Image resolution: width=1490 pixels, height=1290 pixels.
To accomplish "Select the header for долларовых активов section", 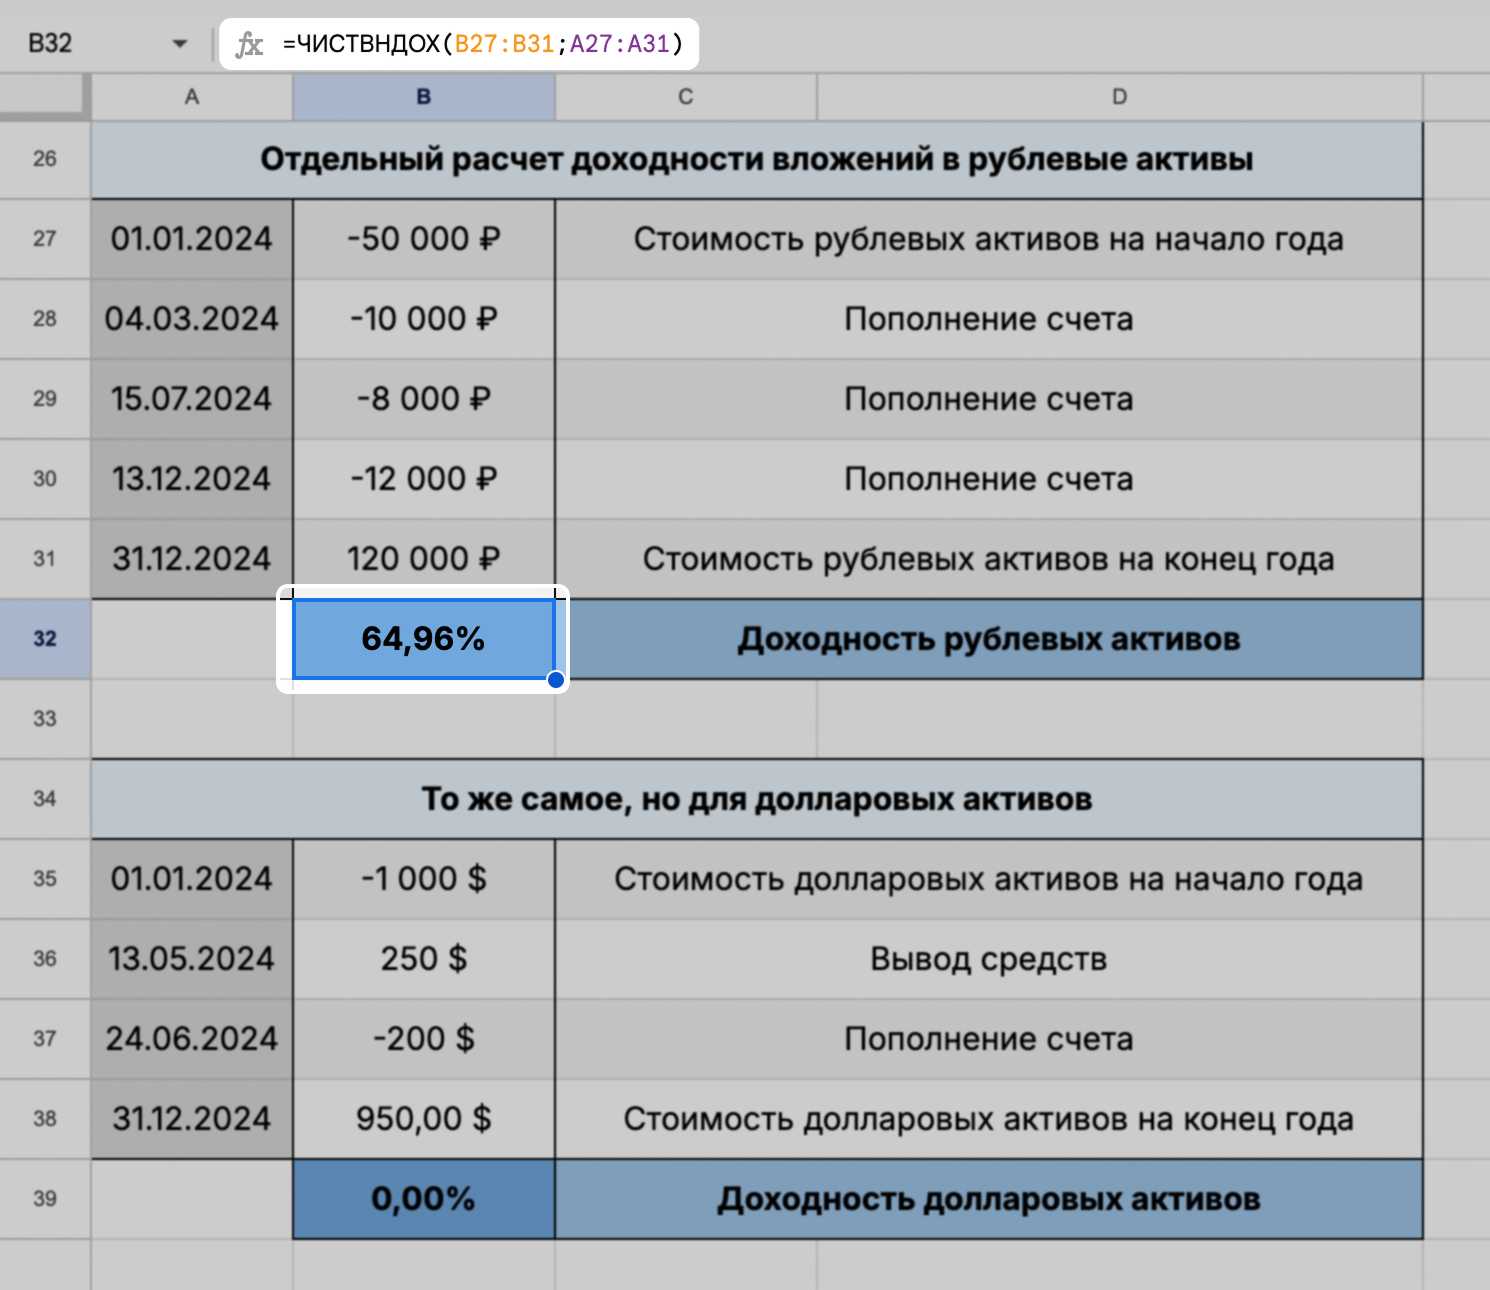I will pos(756,798).
